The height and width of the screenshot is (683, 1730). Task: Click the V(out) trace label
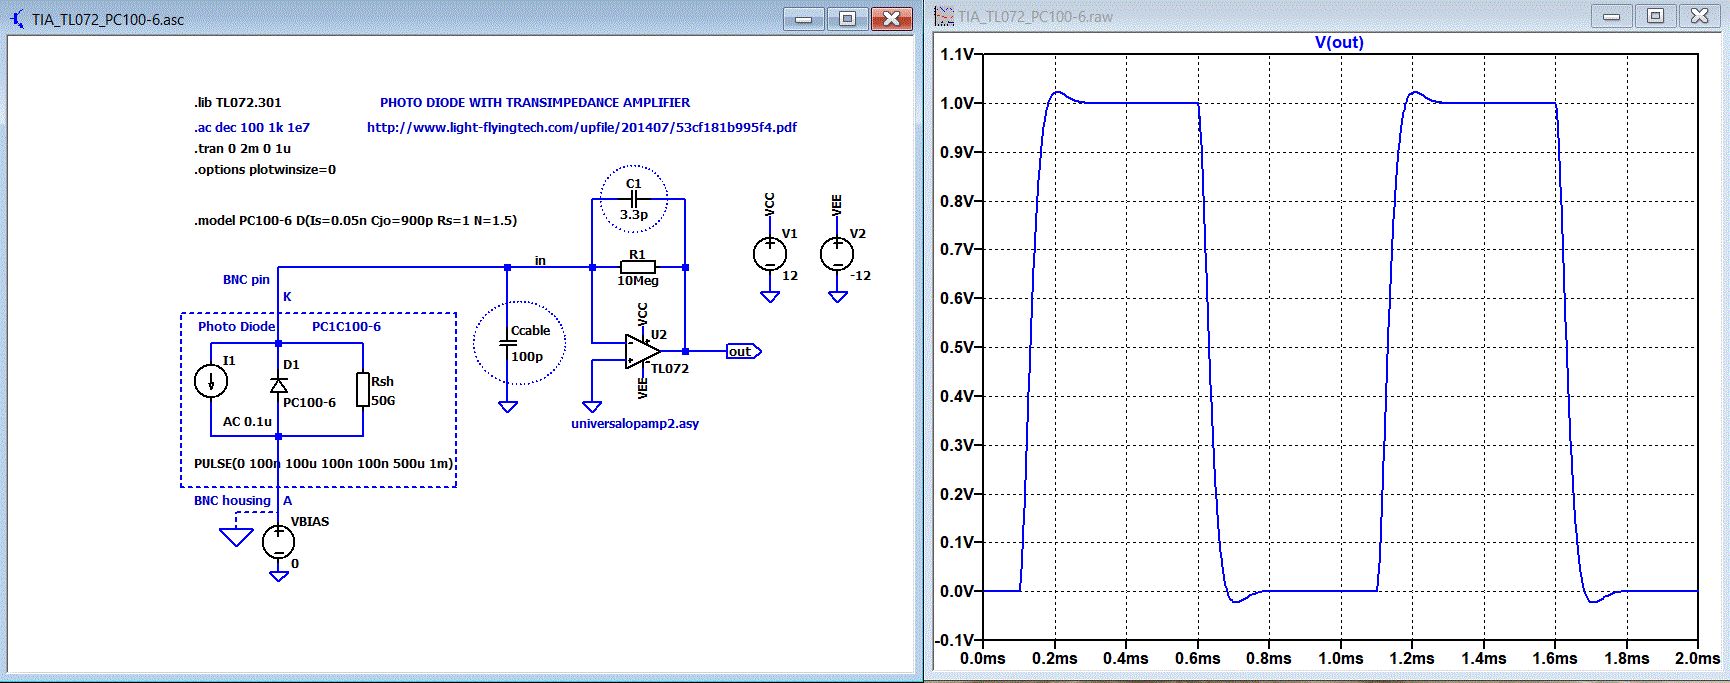pos(1338,42)
